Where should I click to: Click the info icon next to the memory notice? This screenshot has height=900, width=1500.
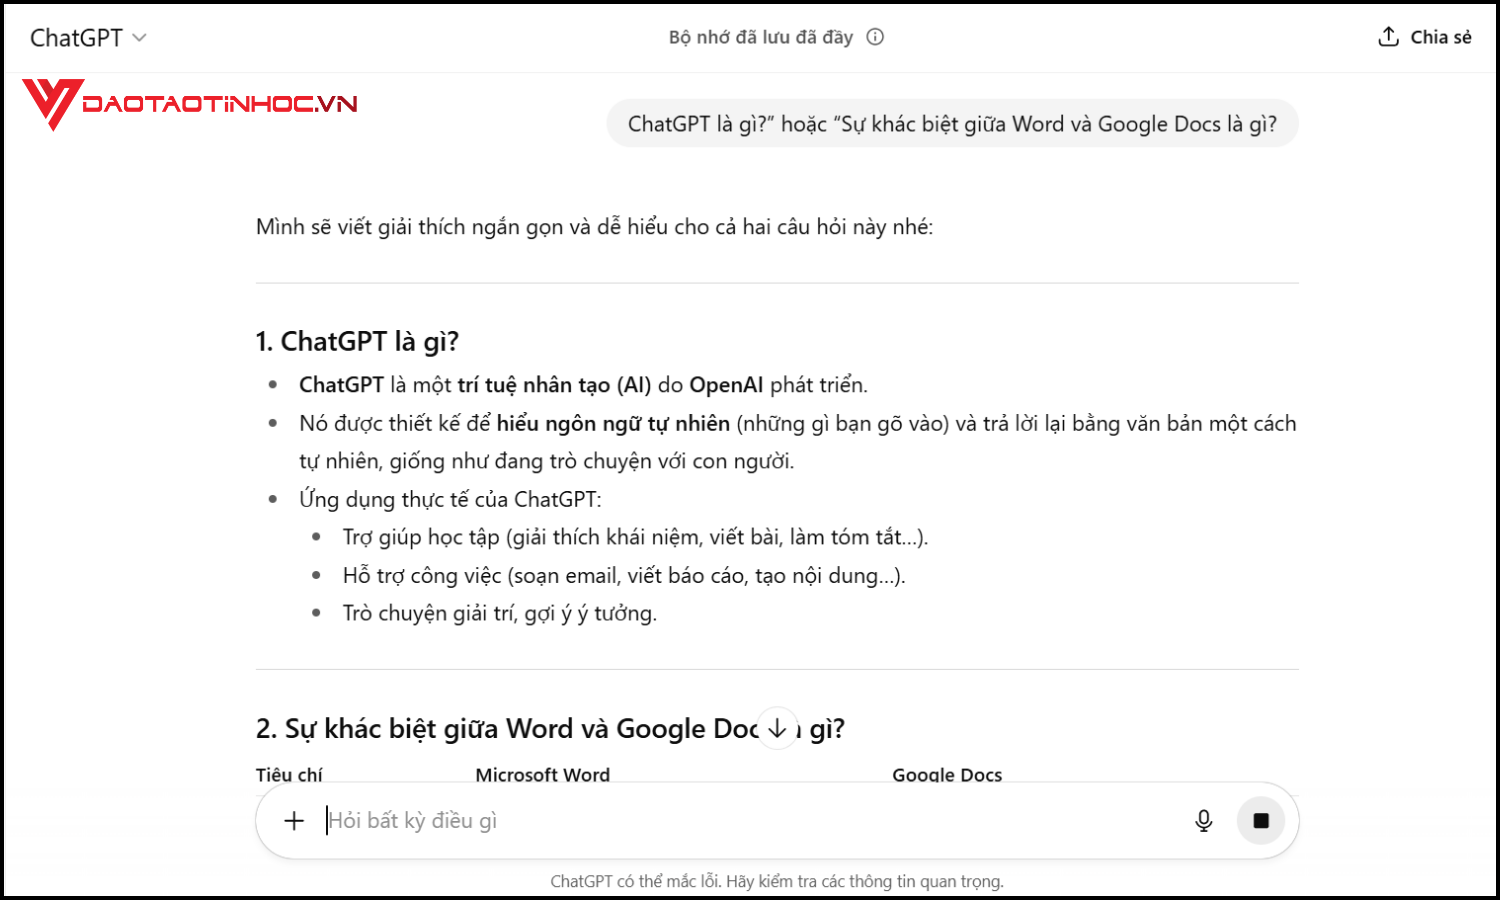pos(876,36)
